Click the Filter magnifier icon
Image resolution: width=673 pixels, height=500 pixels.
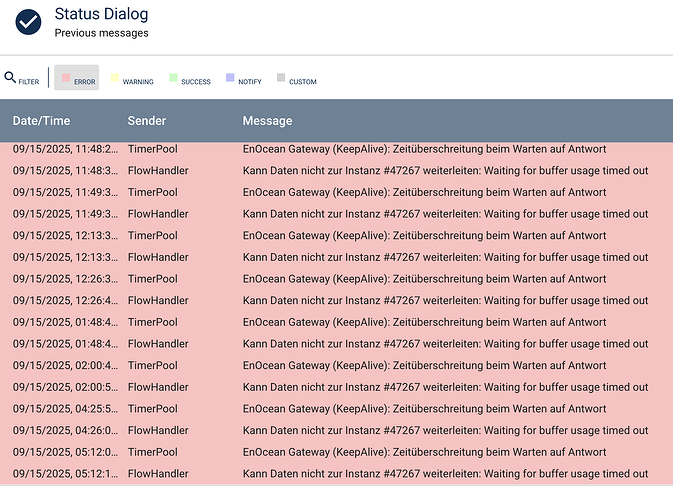click(10, 77)
